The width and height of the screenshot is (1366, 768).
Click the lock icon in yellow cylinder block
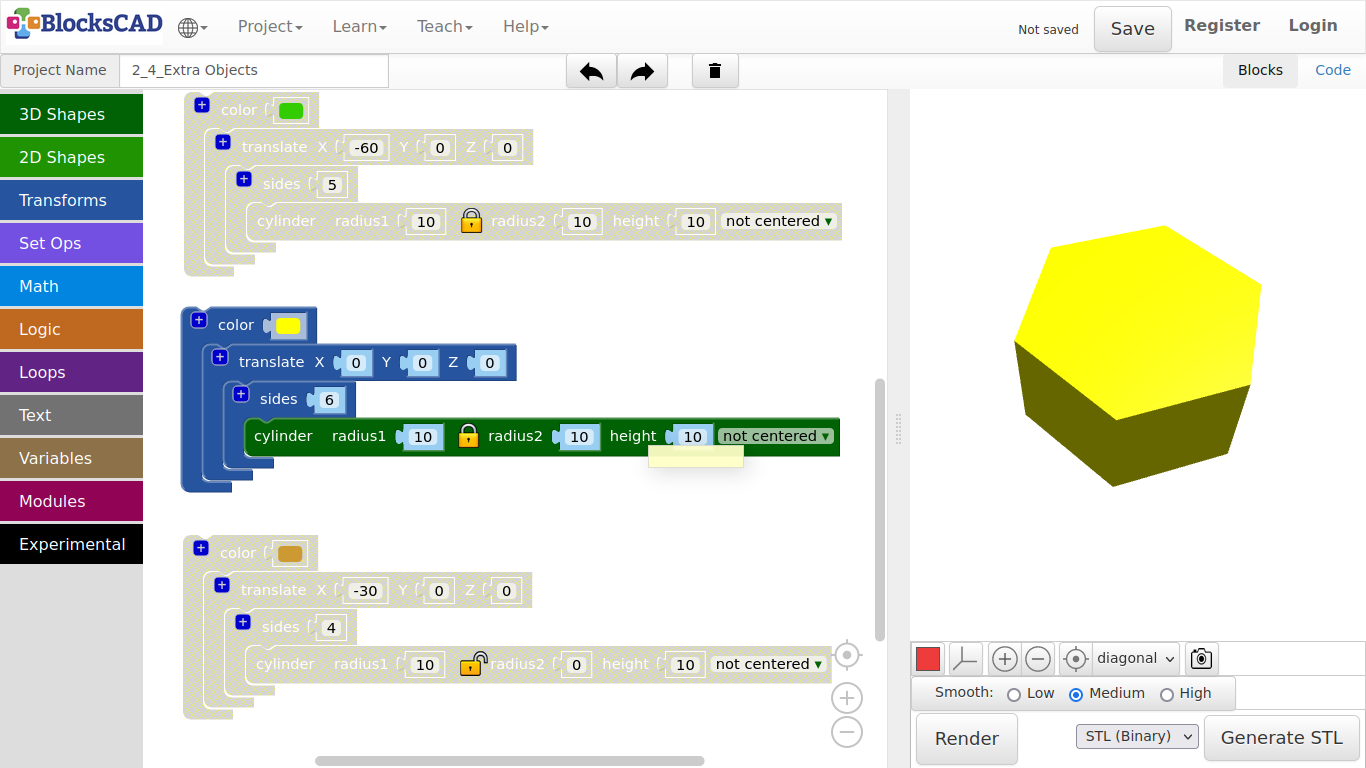click(468, 436)
